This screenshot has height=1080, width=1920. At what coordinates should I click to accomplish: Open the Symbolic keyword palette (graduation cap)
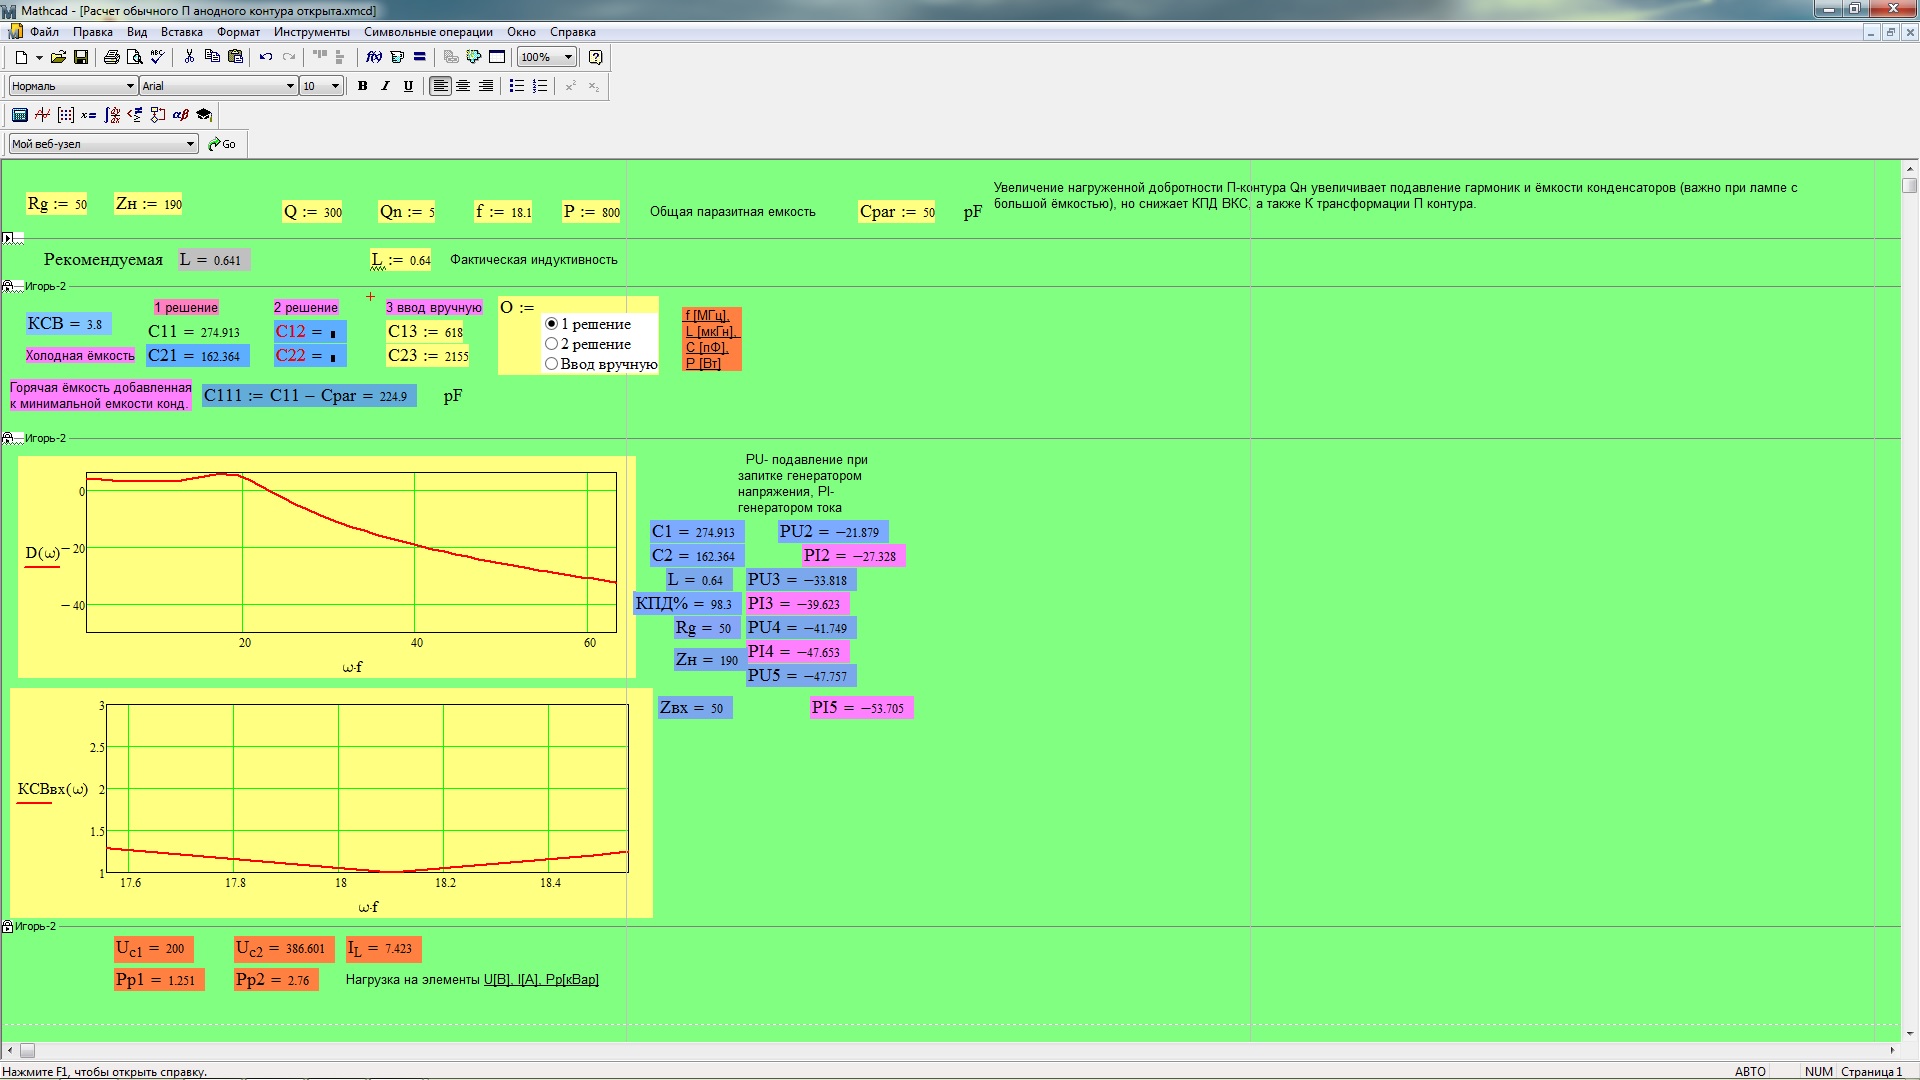pos(204,115)
